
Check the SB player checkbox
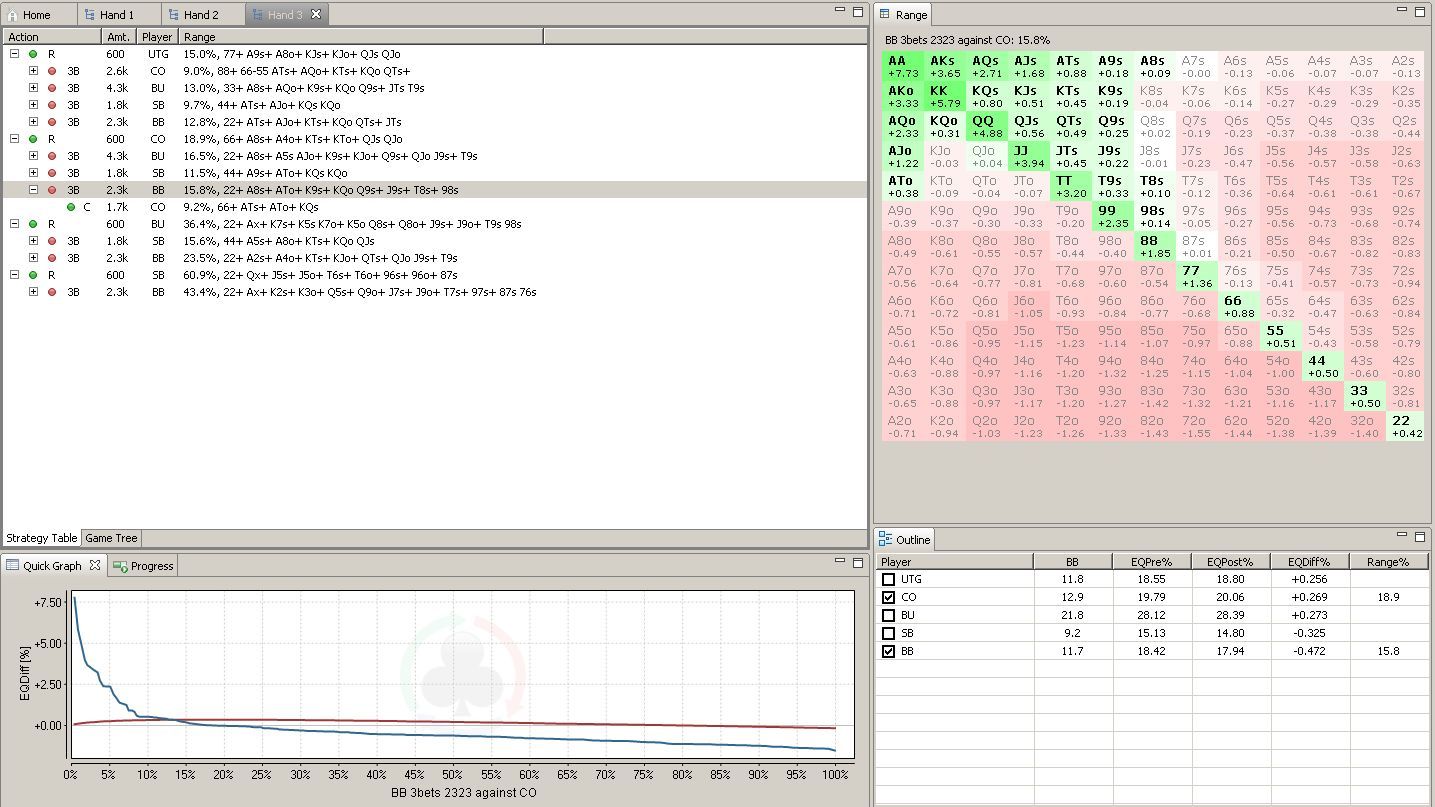click(888, 633)
